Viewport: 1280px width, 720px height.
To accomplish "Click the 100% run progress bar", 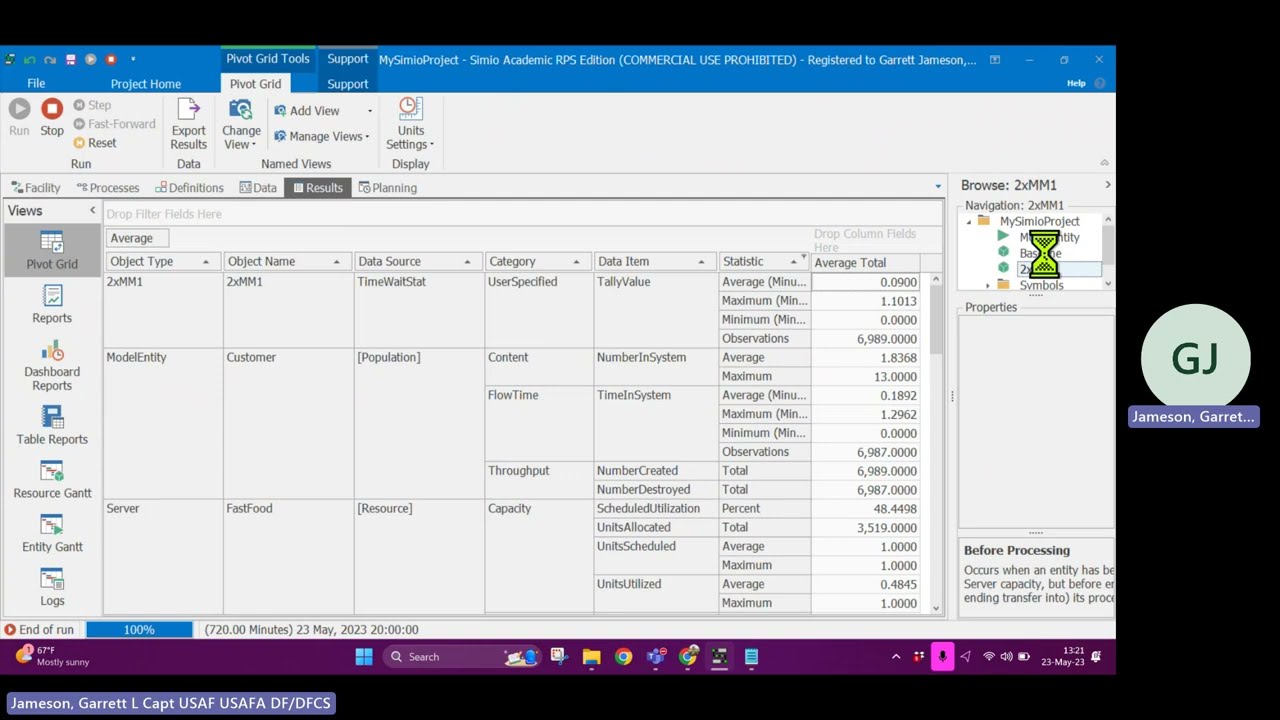I will 139,630.
